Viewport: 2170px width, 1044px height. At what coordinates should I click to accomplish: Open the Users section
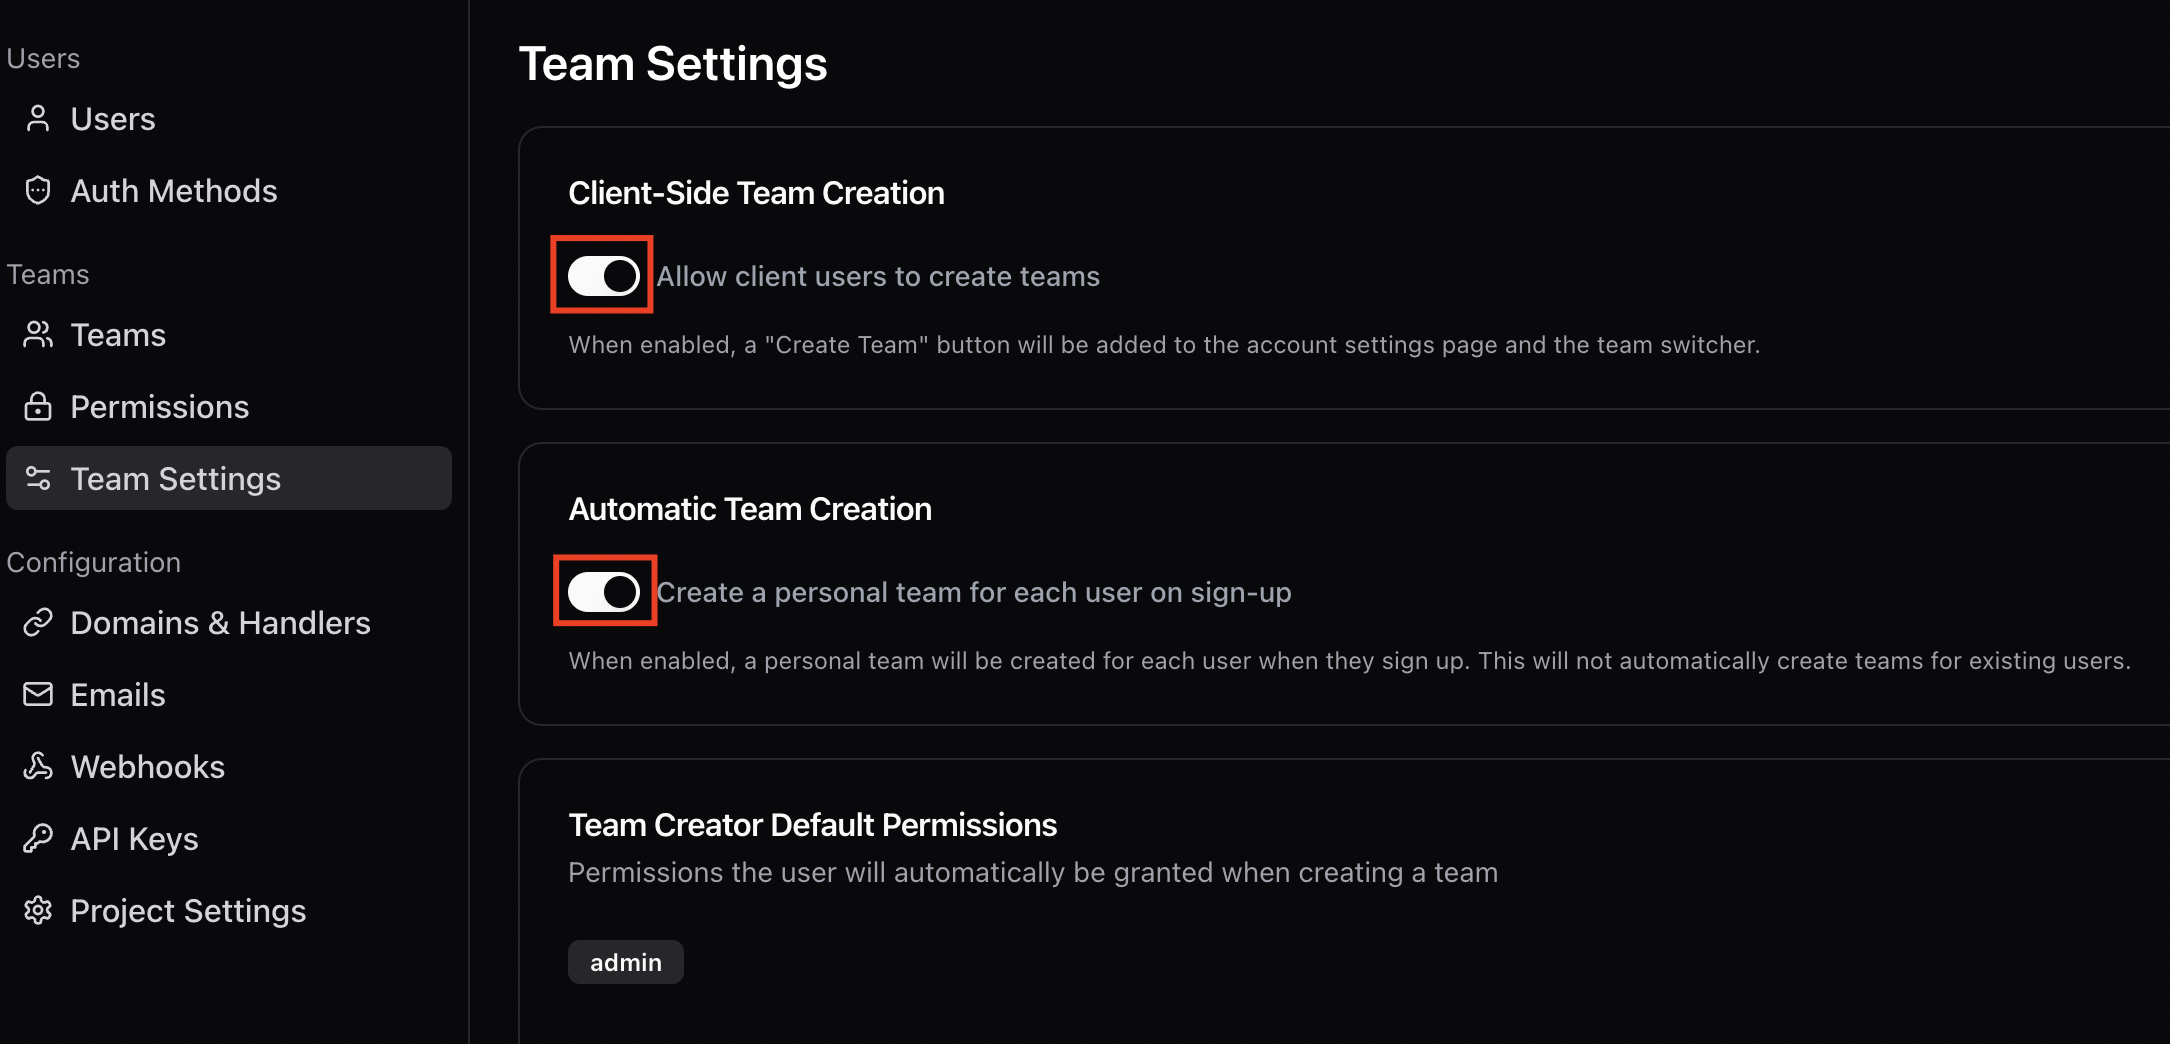click(112, 118)
